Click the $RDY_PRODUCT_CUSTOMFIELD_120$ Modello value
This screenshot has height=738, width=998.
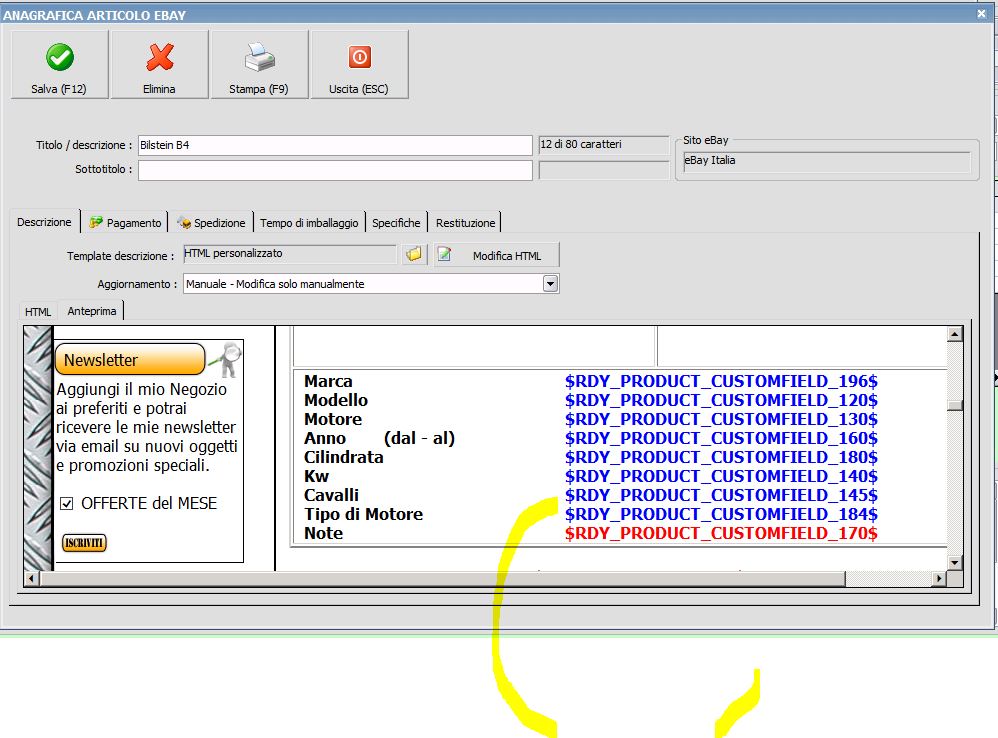point(721,400)
